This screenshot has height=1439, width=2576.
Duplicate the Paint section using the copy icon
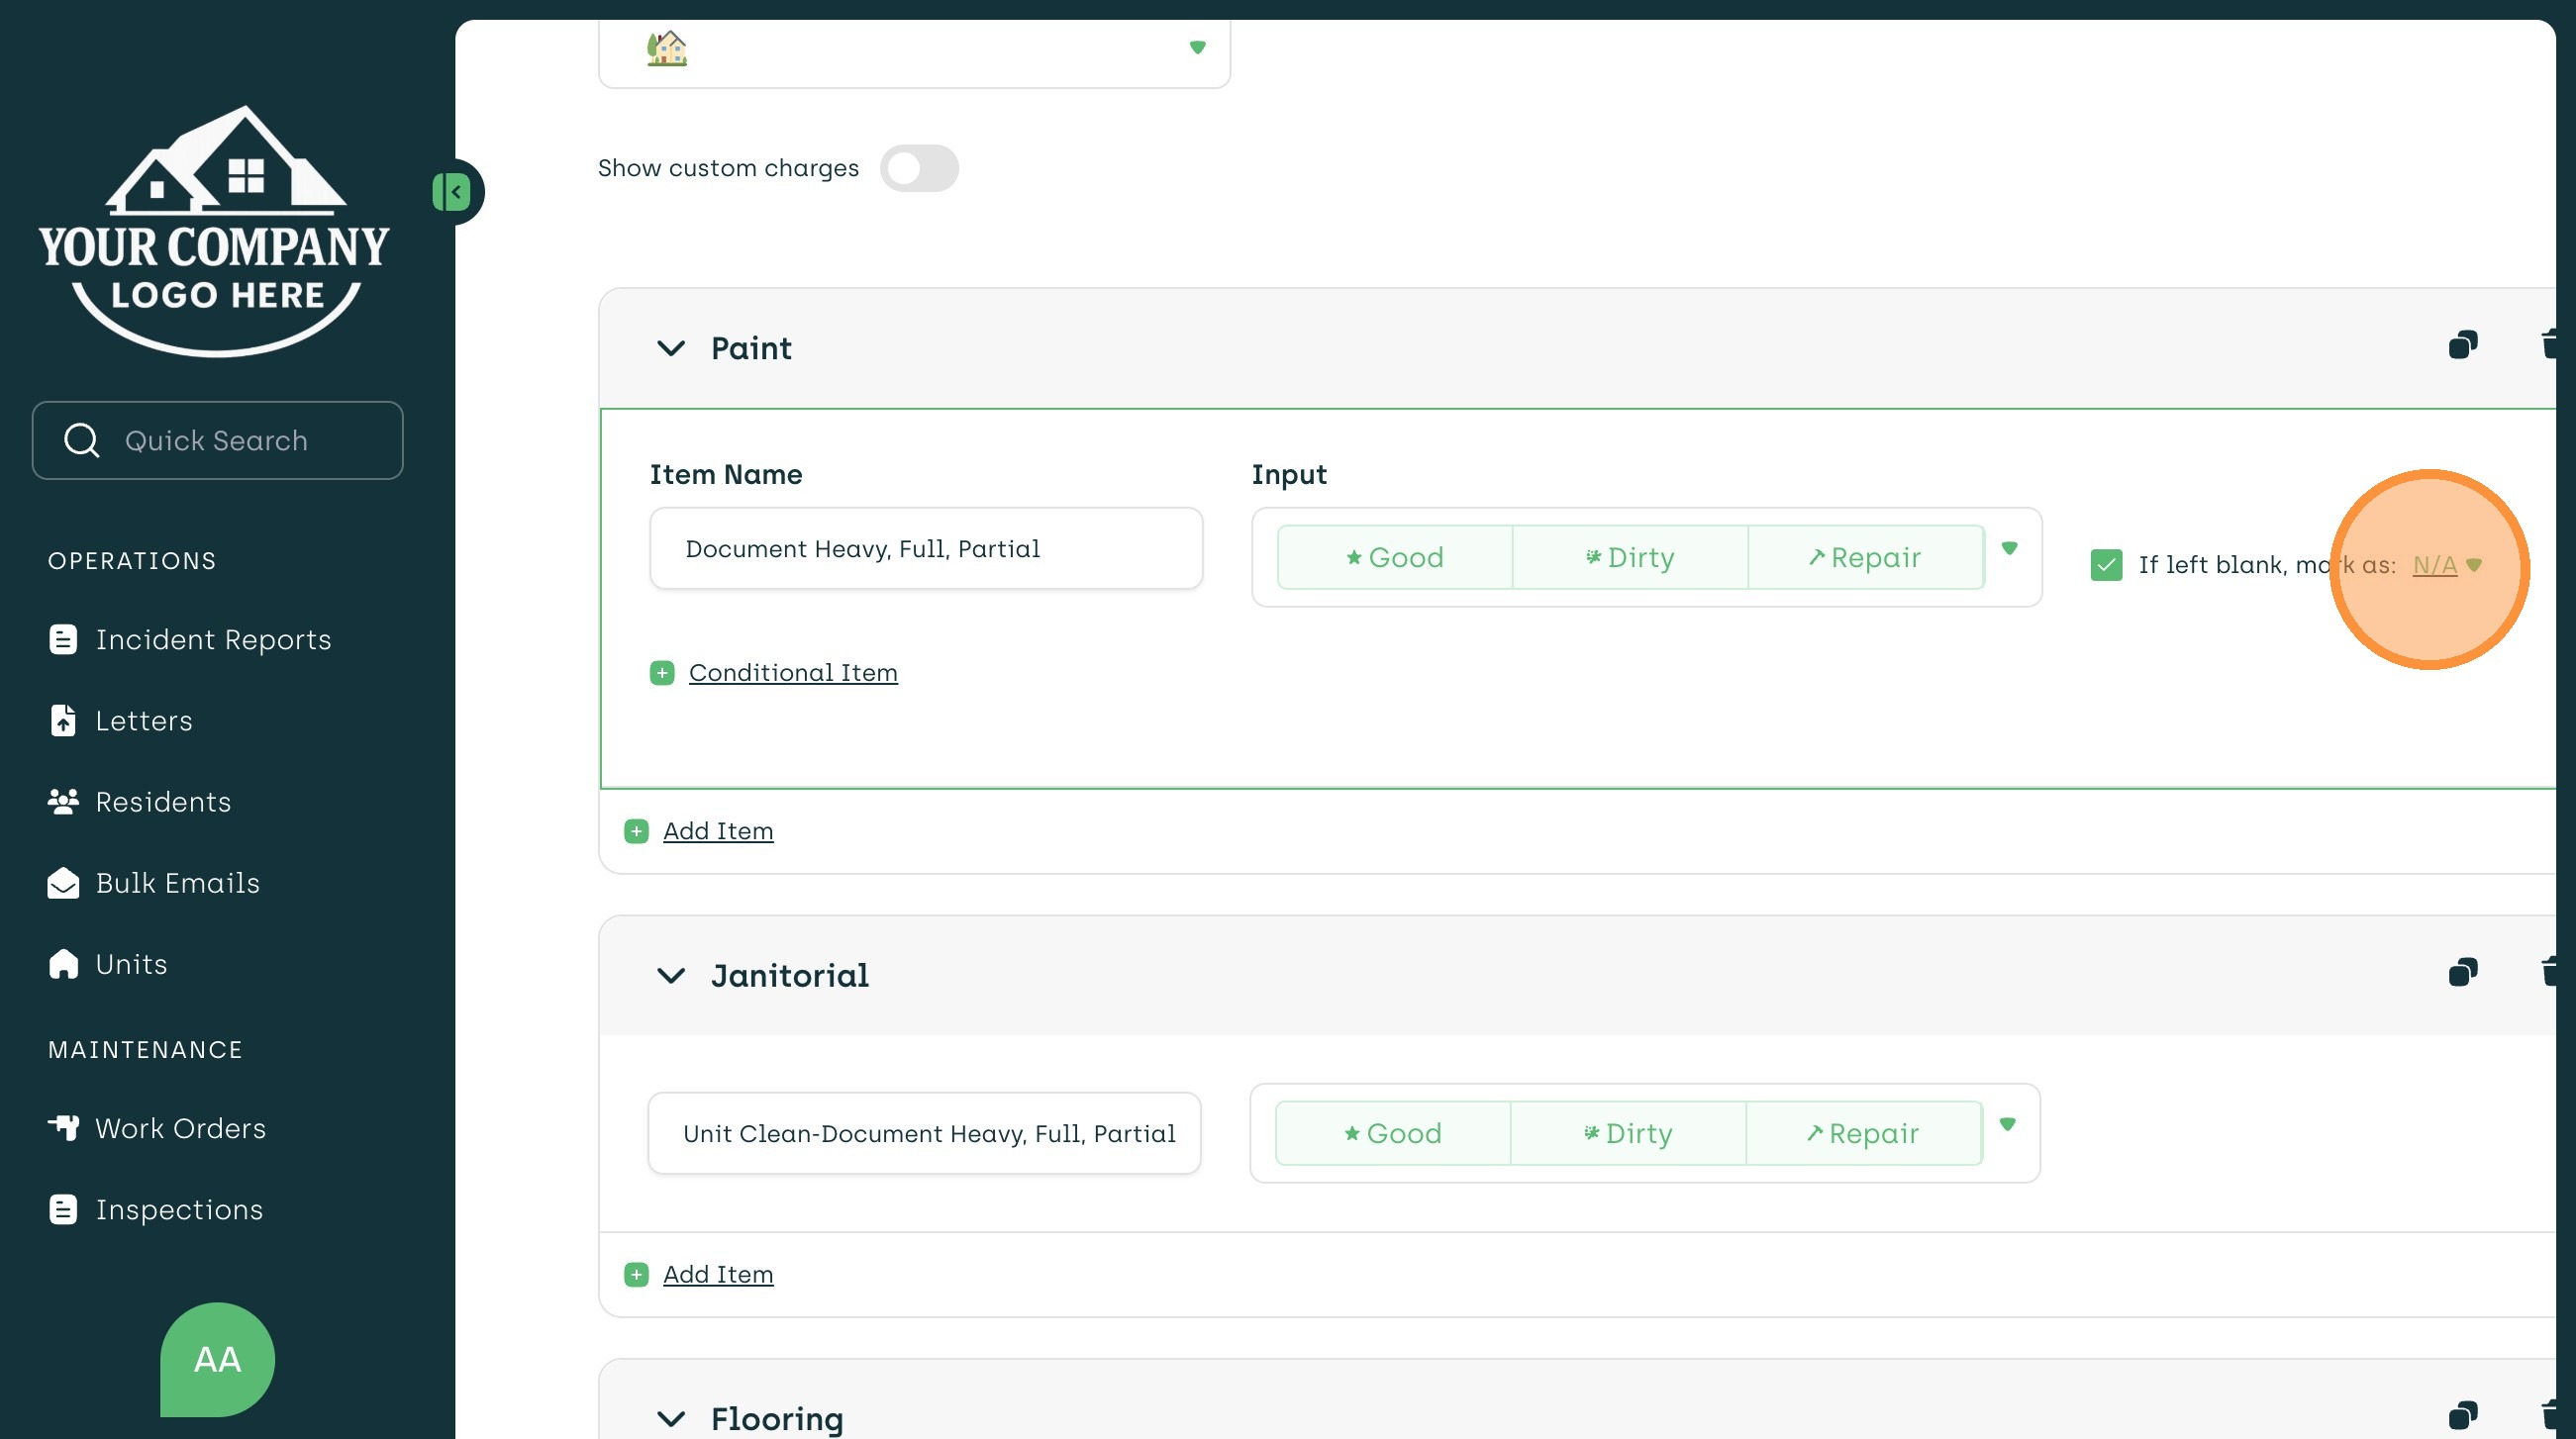point(2462,346)
